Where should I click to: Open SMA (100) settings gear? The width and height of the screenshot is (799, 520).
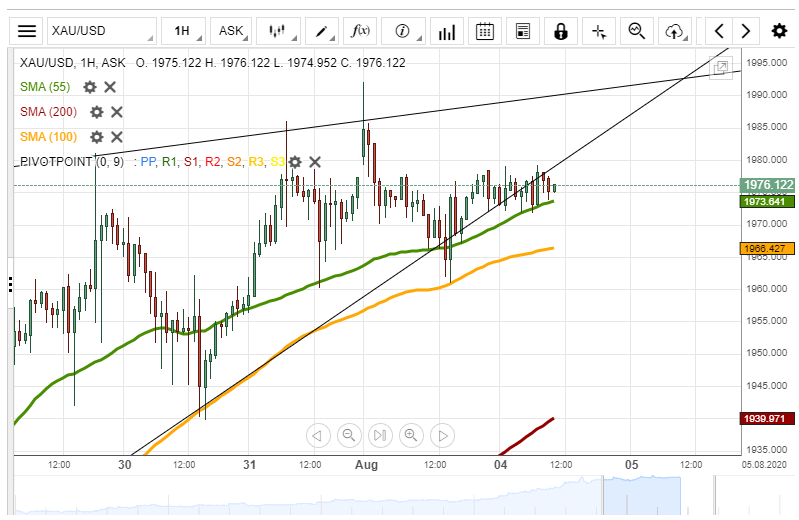pos(96,137)
